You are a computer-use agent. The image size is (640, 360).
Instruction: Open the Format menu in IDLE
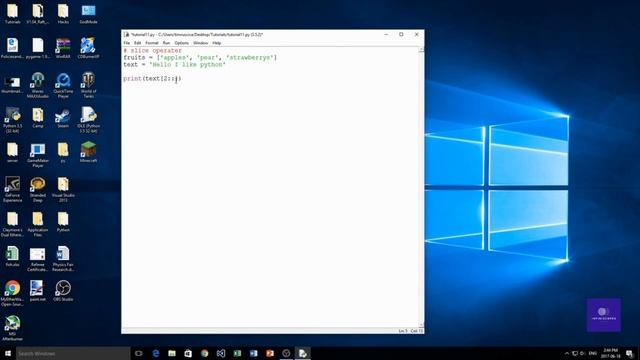[152, 43]
